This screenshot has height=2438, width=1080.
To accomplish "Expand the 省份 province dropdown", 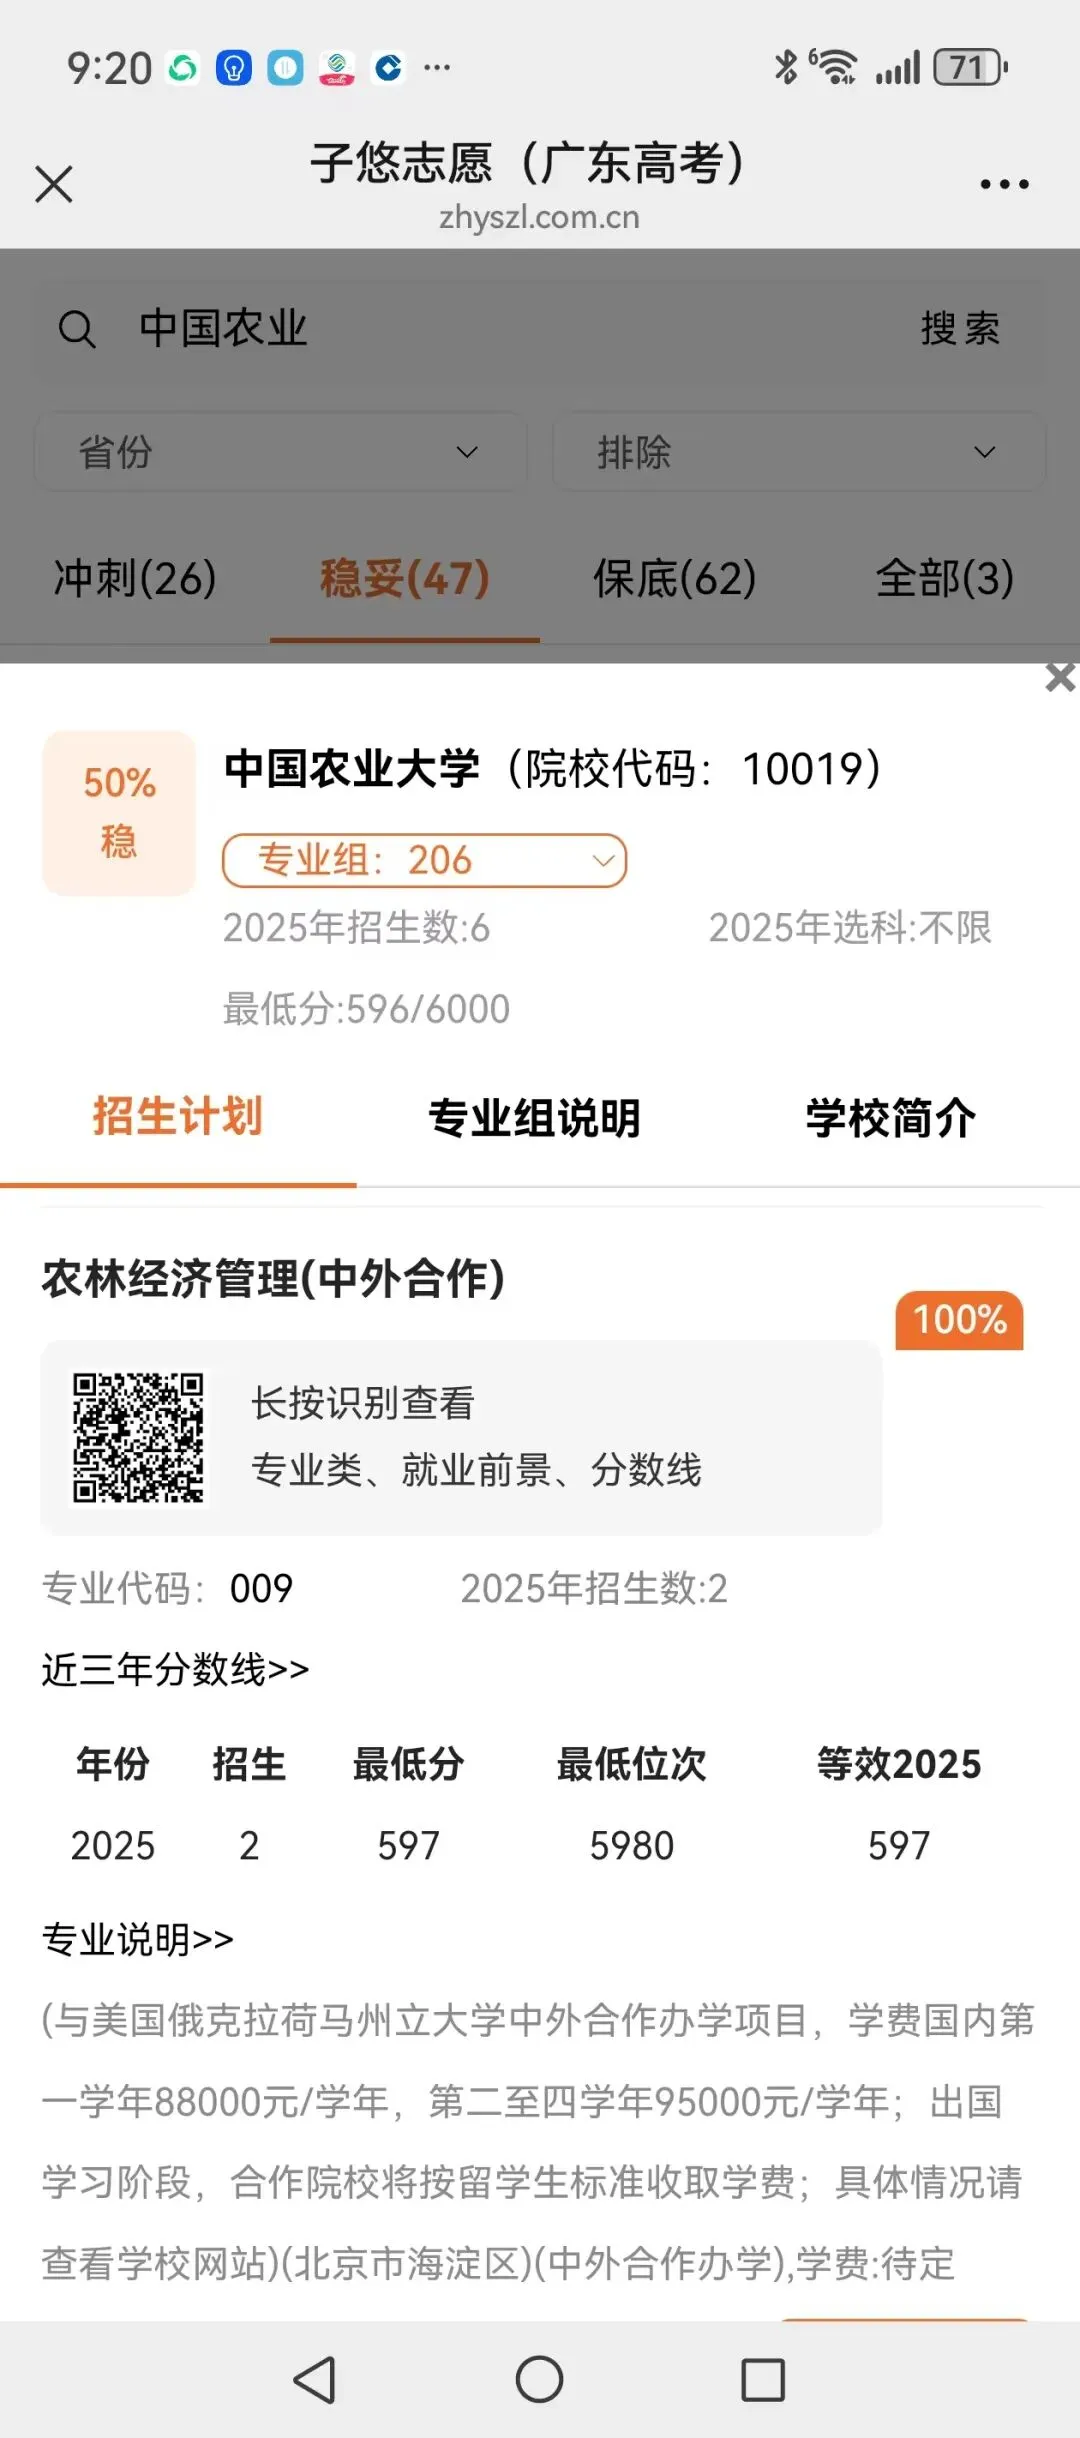I will (280, 452).
